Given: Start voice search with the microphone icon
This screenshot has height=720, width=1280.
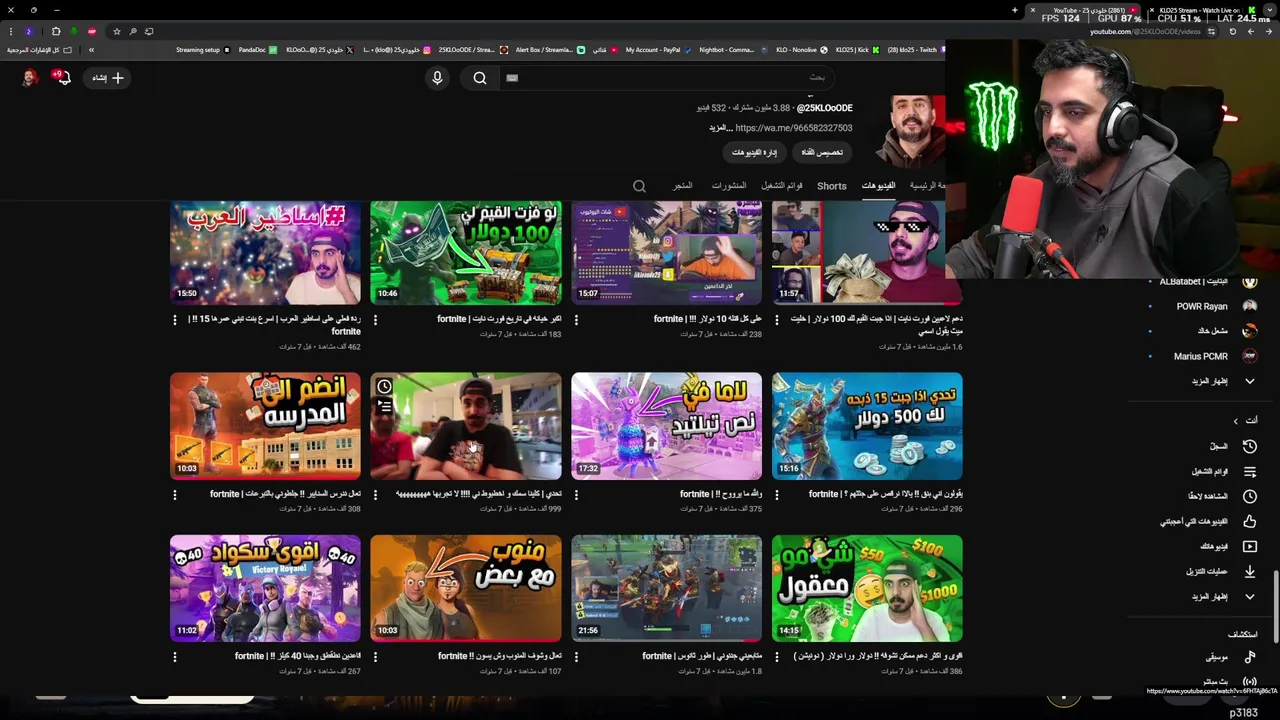Looking at the screenshot, I should tap(437, 78).
